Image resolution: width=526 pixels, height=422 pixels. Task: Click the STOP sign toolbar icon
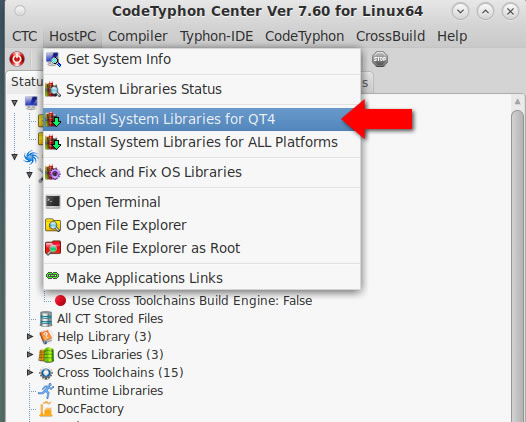pos(380,59)
